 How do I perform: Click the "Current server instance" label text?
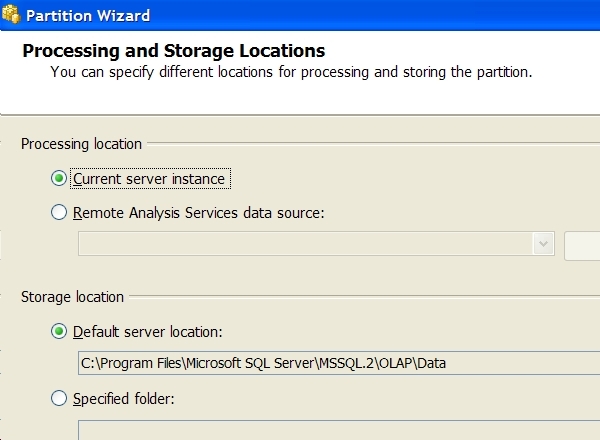pos(149,179)
